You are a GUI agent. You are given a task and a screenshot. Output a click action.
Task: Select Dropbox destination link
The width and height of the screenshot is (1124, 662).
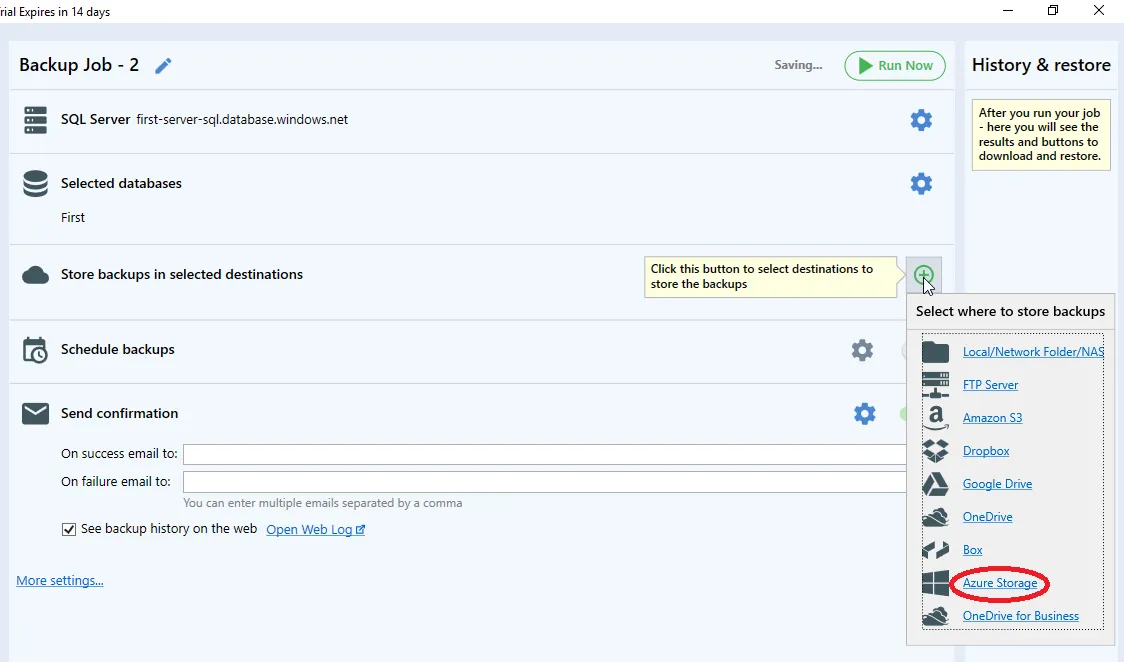point(986,451)
